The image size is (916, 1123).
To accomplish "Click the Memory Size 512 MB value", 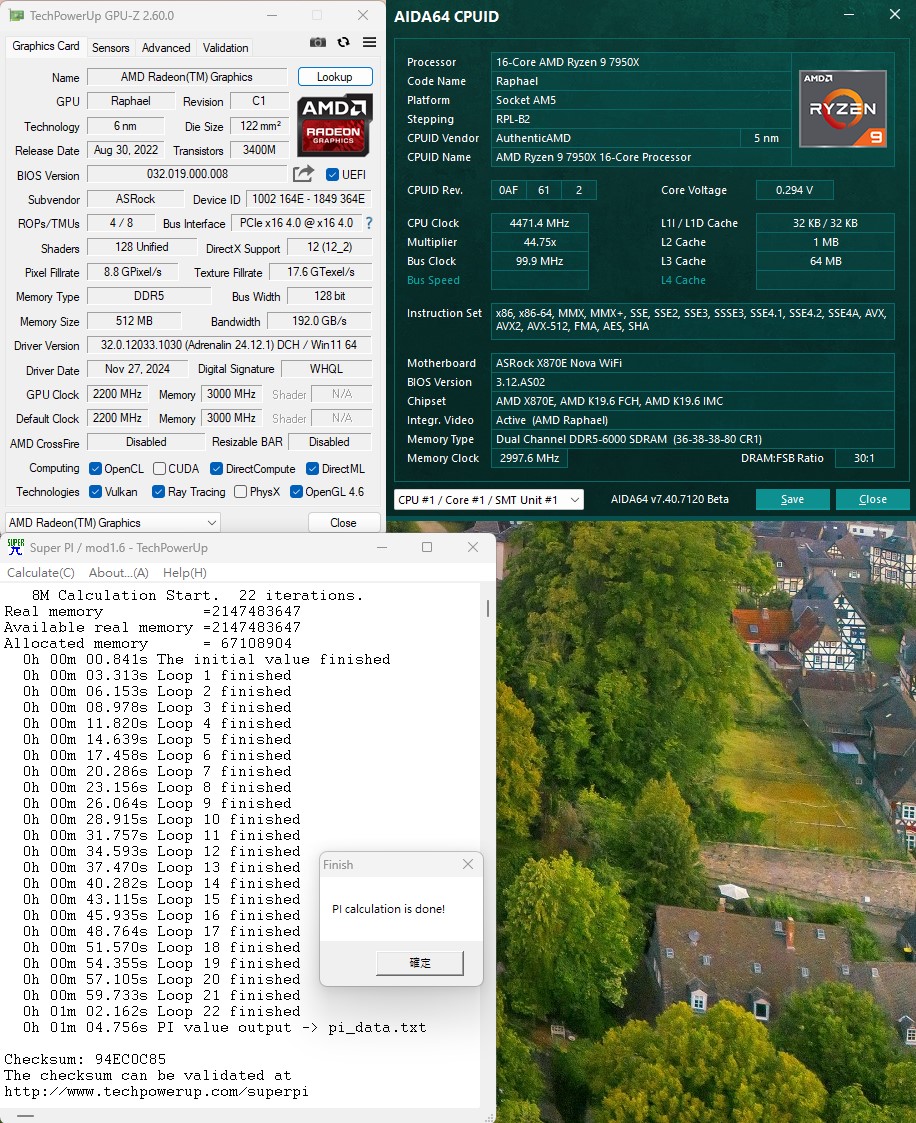I will click(135, 321).
